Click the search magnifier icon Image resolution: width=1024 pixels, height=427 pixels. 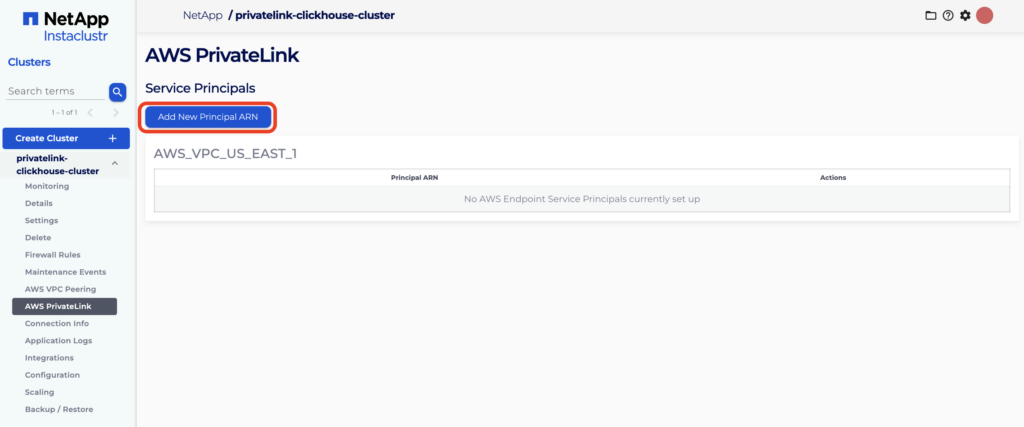pos(117,92)
